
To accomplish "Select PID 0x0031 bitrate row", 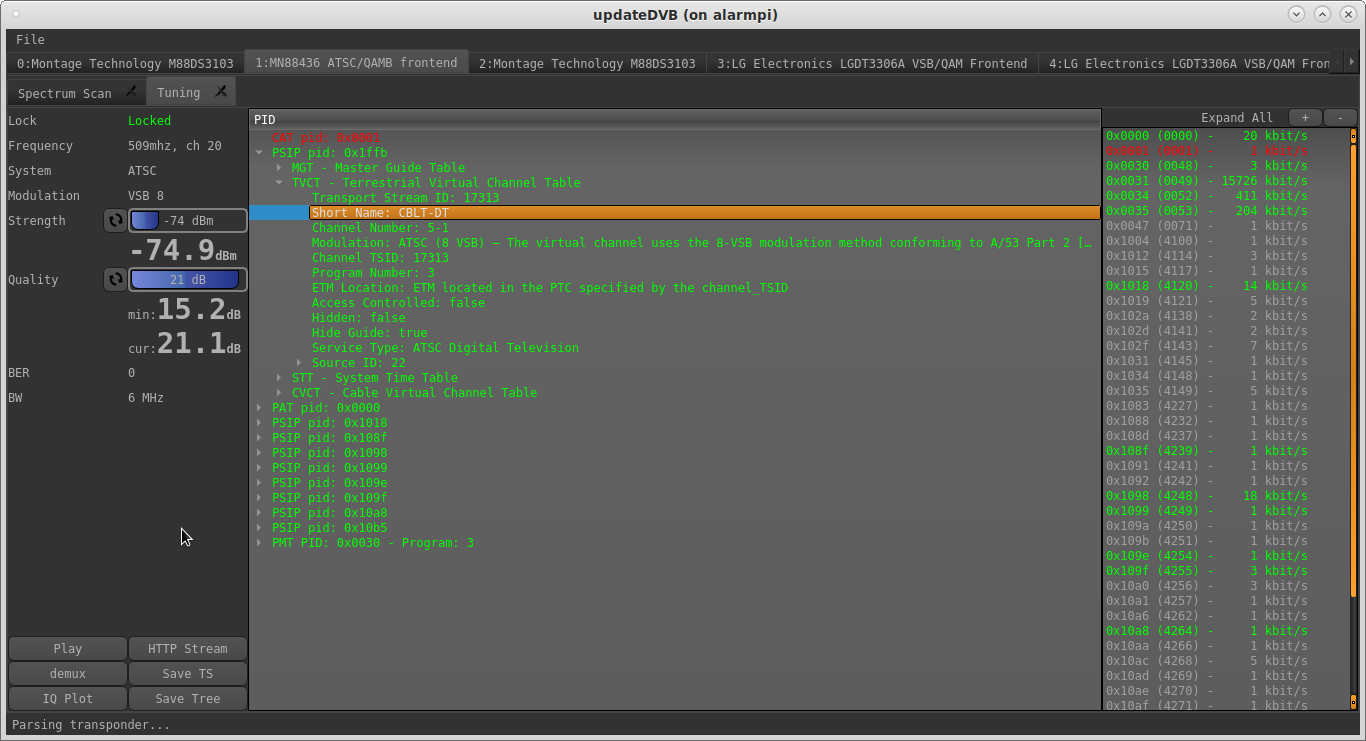I will click(1205, 181).
